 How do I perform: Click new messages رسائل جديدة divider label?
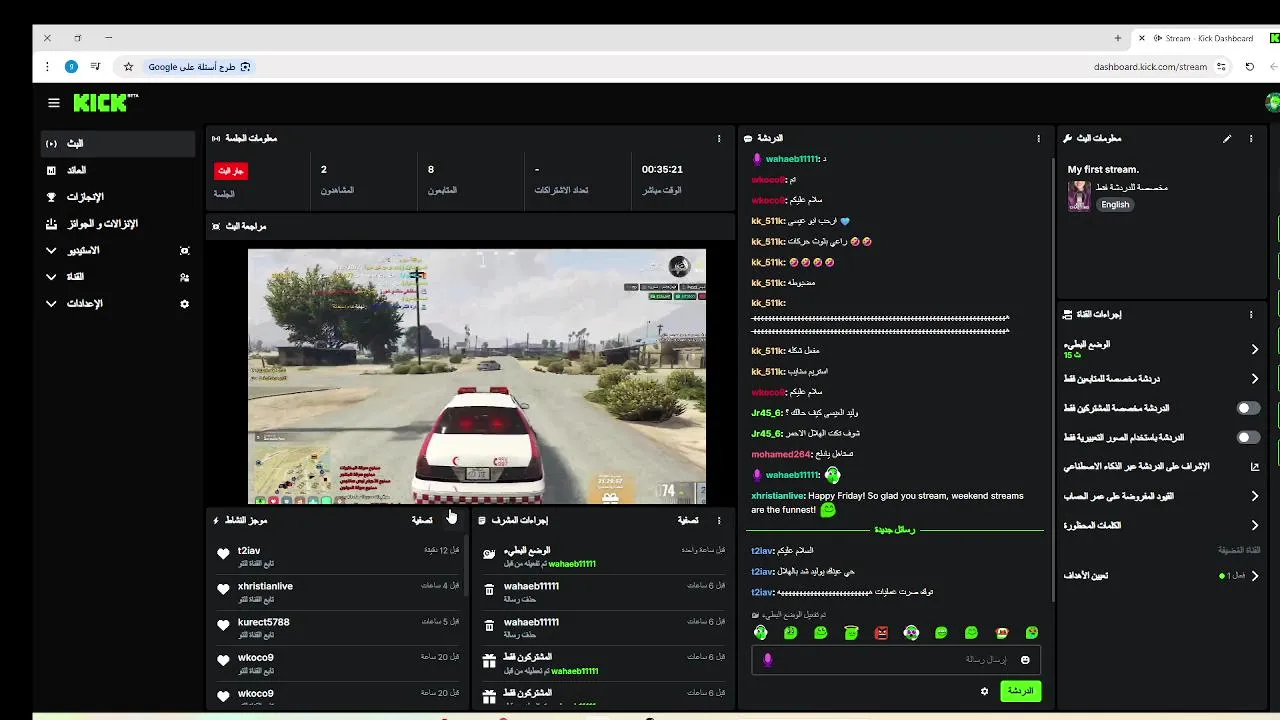tap(895, 530)
